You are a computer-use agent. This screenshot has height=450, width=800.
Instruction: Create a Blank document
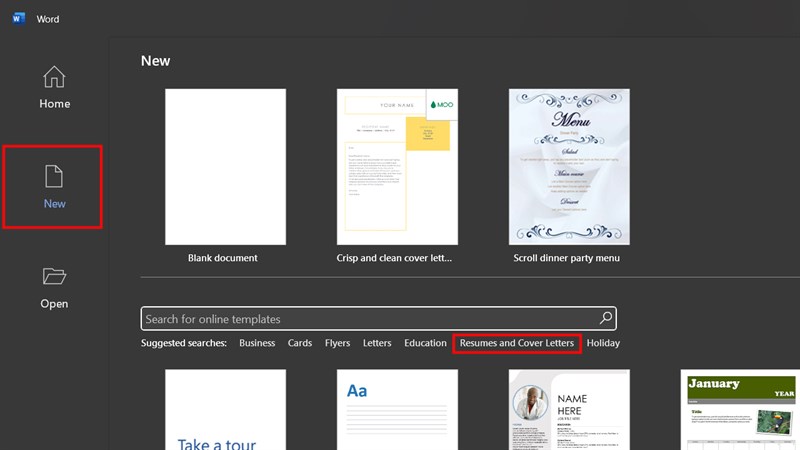click(x=225, y=167)
